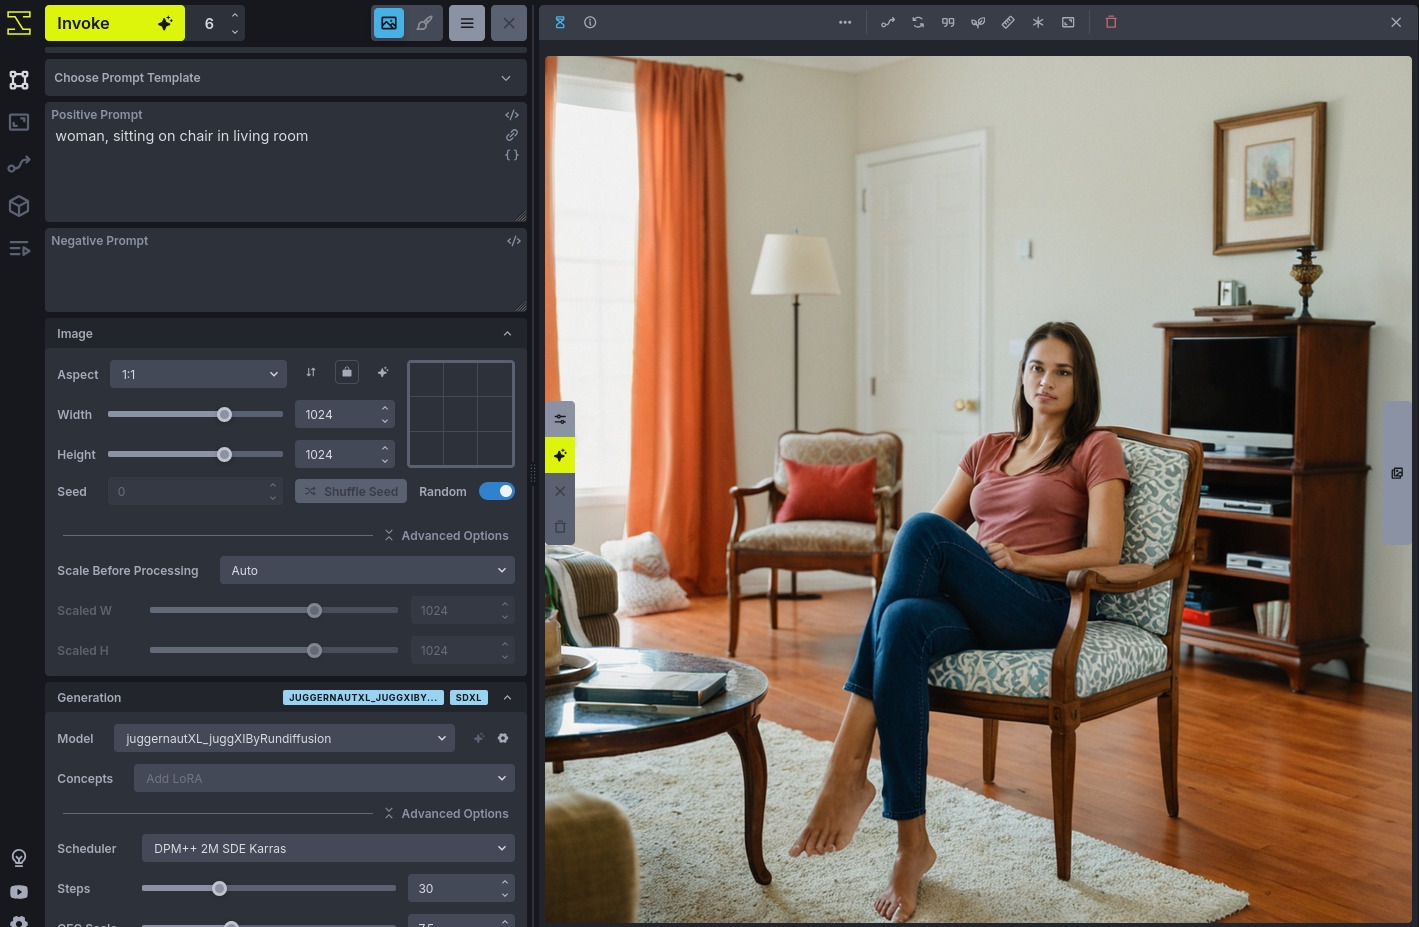The height and width of the screenshot is (927, 1419).
Task: Cancel current queue item X button
Action: (x=509, y=23)
